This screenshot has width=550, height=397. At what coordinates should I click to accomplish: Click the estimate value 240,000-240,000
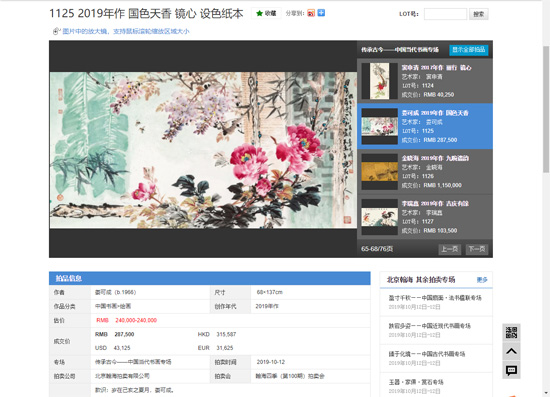[x=136, y=320]
